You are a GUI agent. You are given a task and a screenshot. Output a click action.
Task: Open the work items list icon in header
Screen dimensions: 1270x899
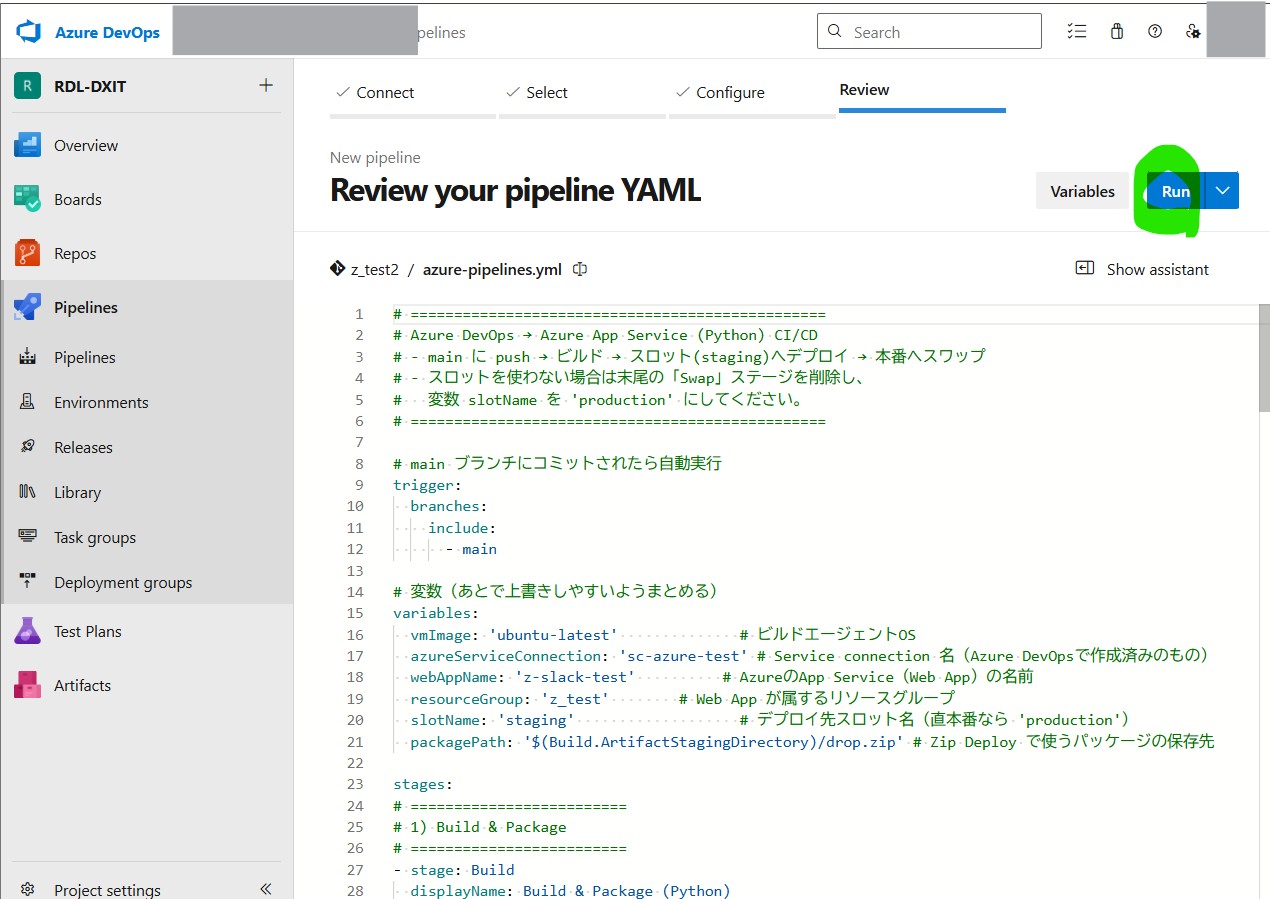coord(1077,32)
